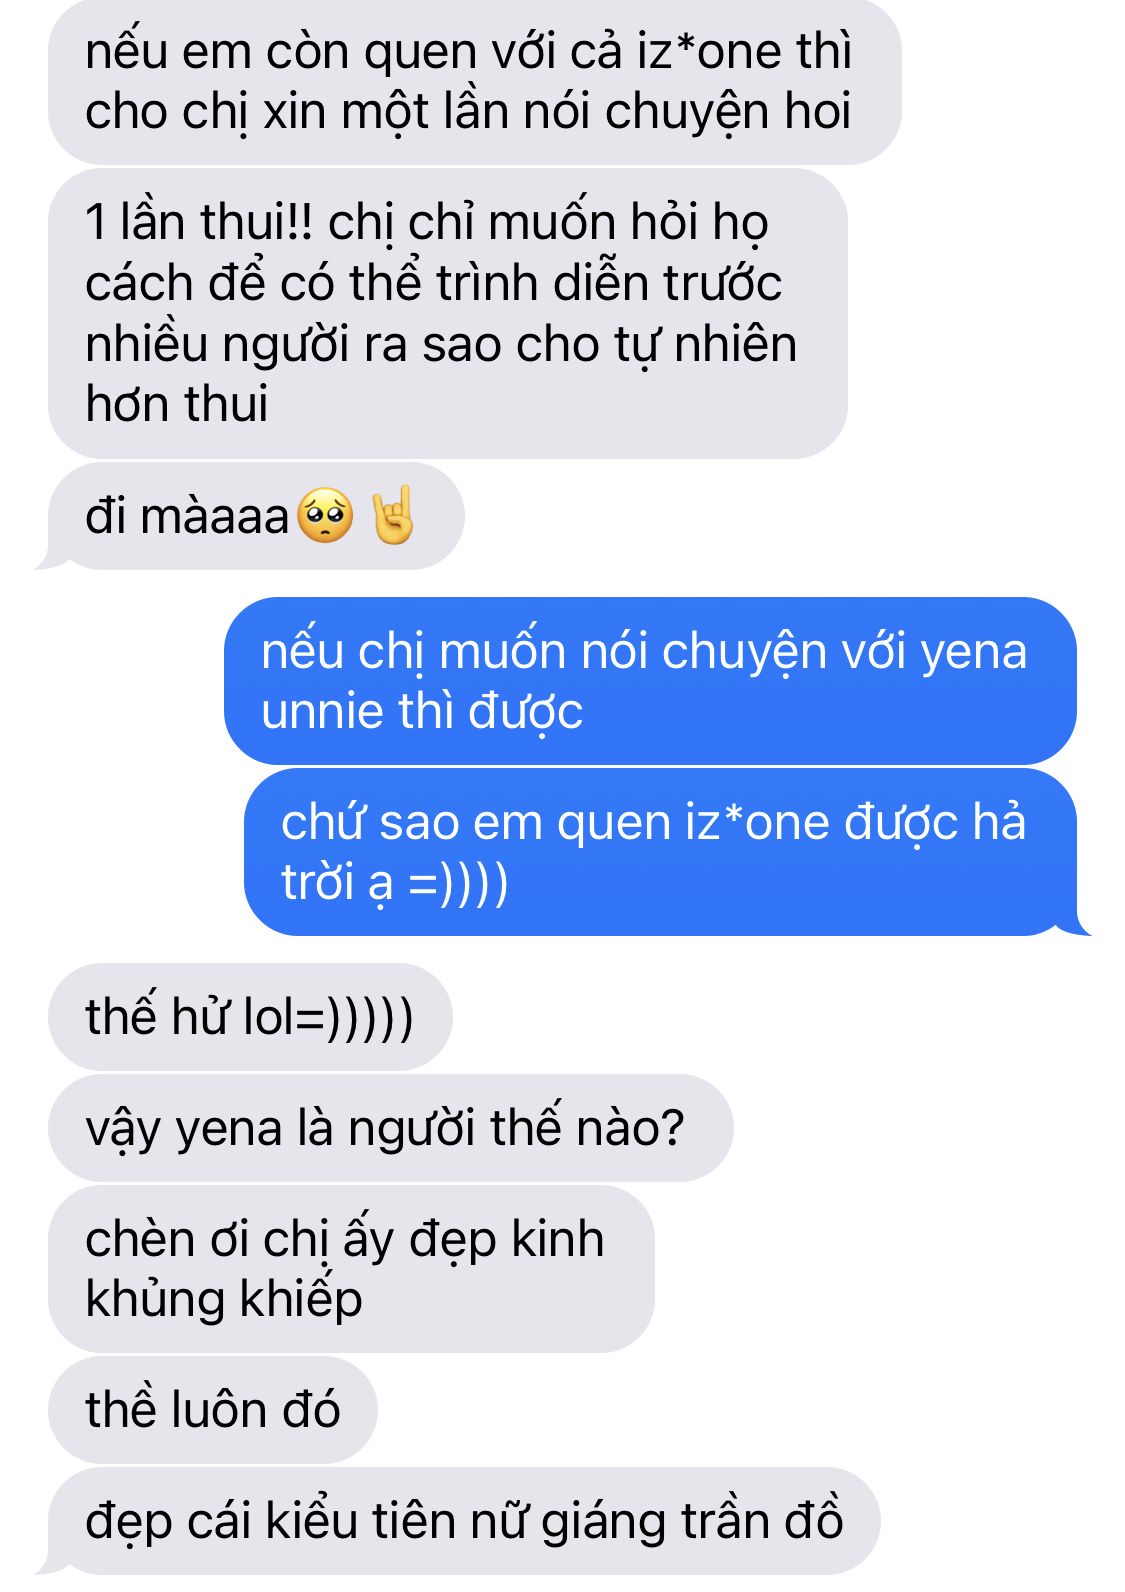Click 'yena' in the gray question message
Screen dimensions: 1125x1592
[x=229, y=1131]
